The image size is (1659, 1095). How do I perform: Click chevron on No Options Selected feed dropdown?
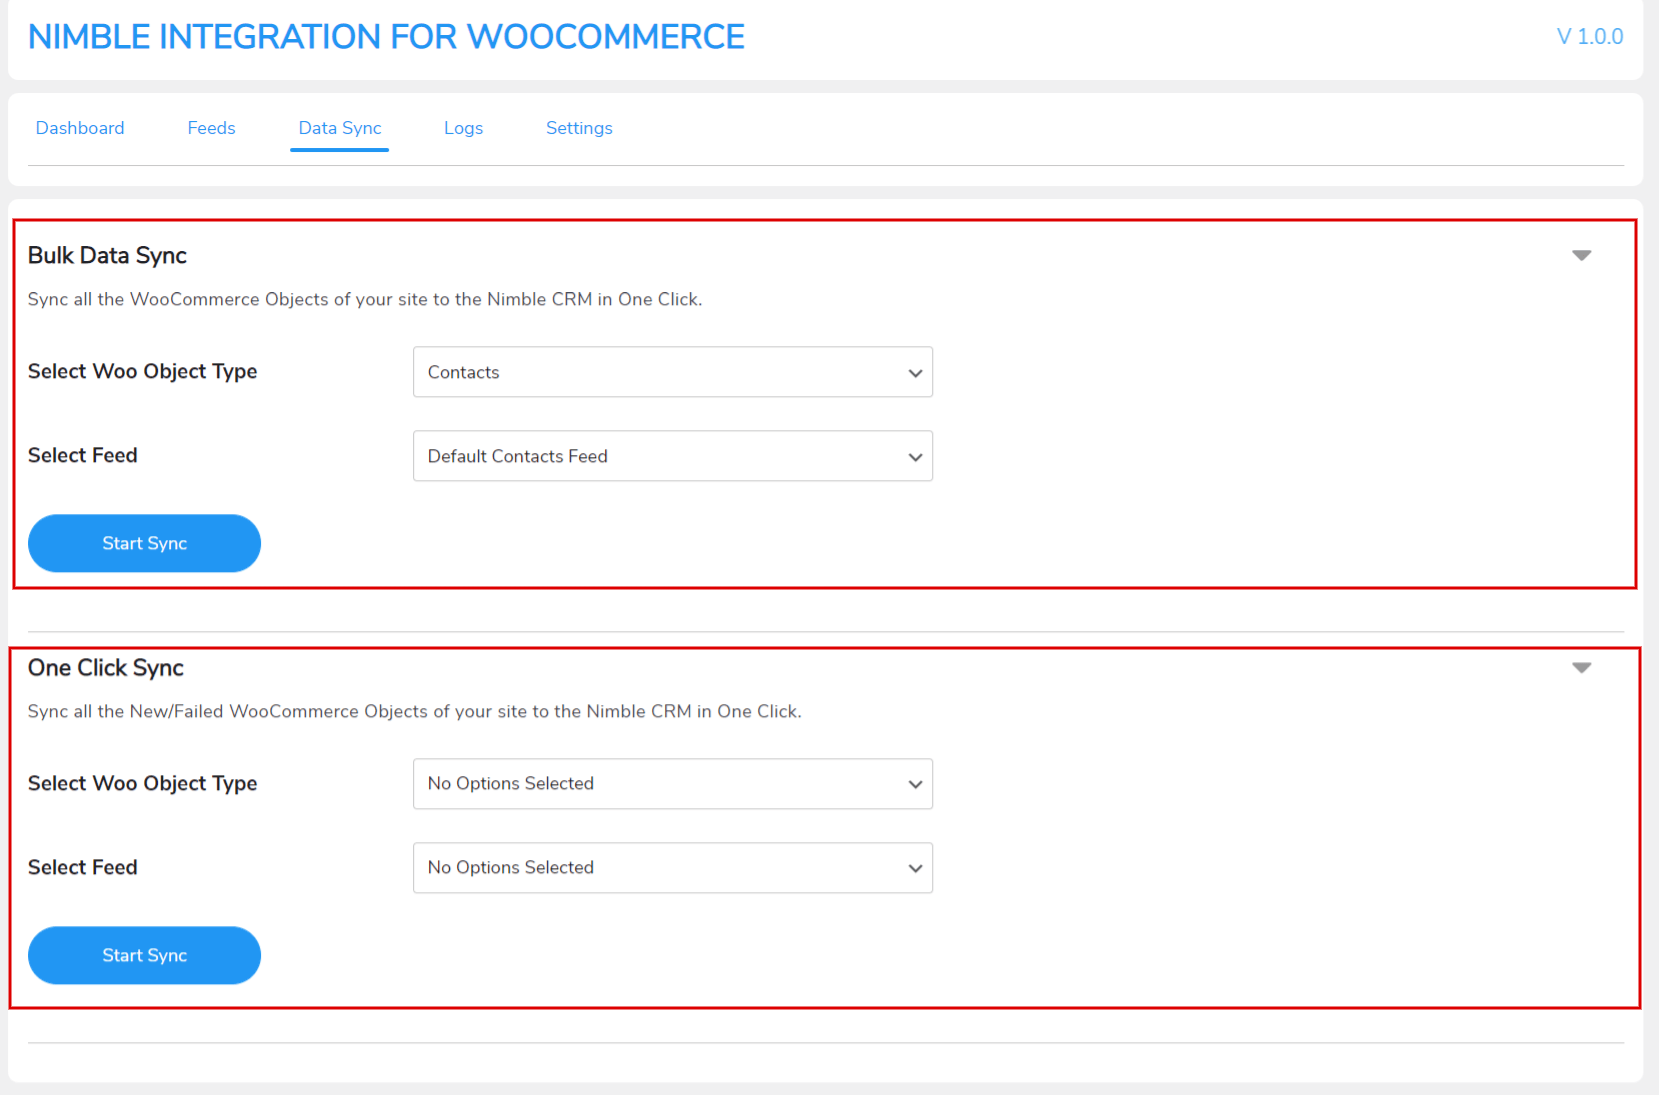tap(914, 868)
